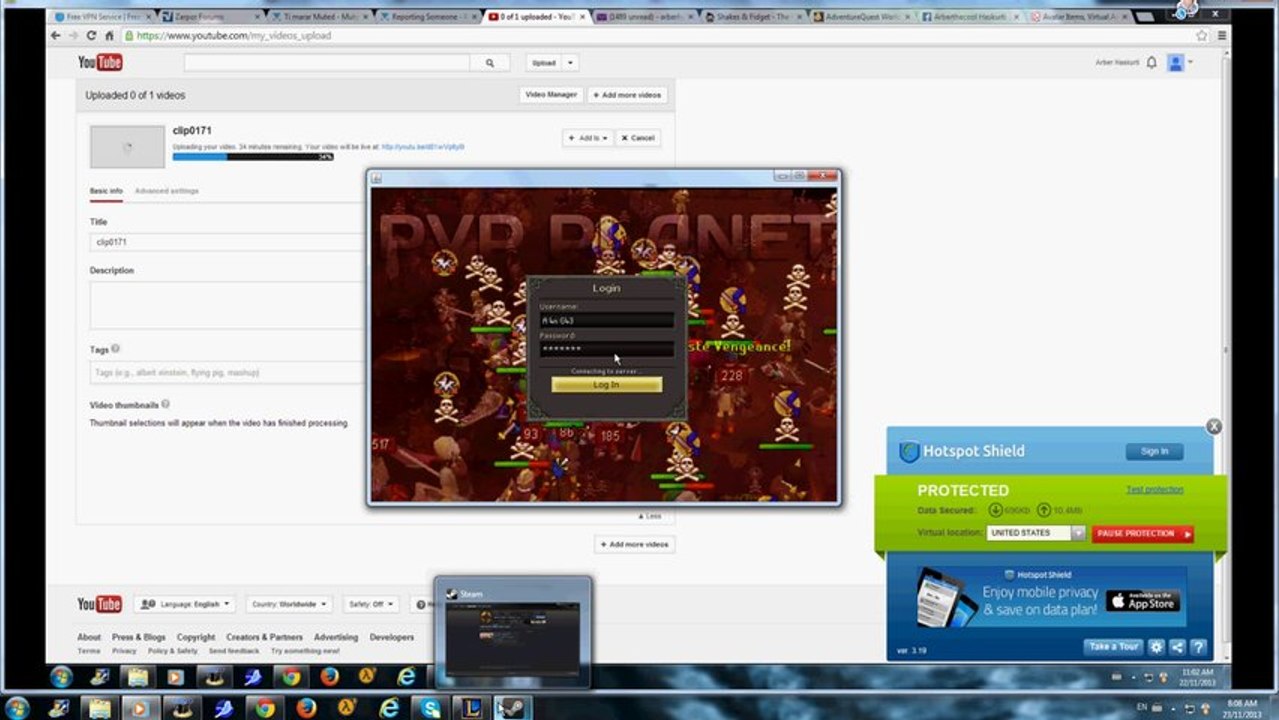Open the blue account avatar menu
1279x720 pixels.
1176,62
